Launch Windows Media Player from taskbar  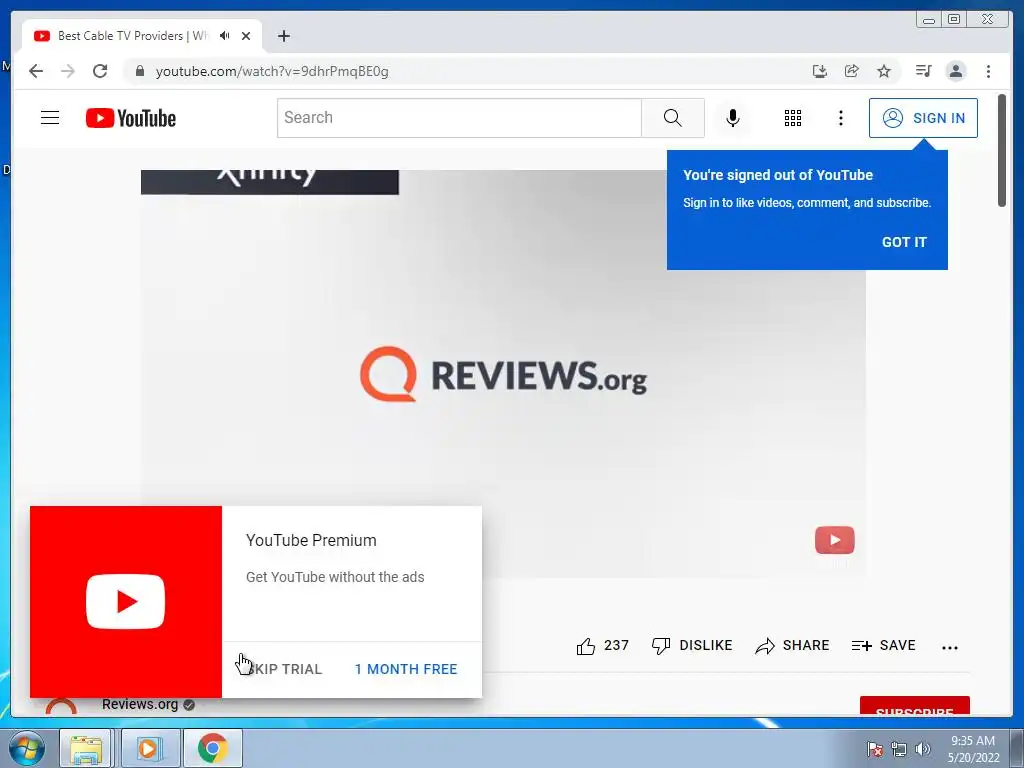pyautogui.click(x=148, y=748)
